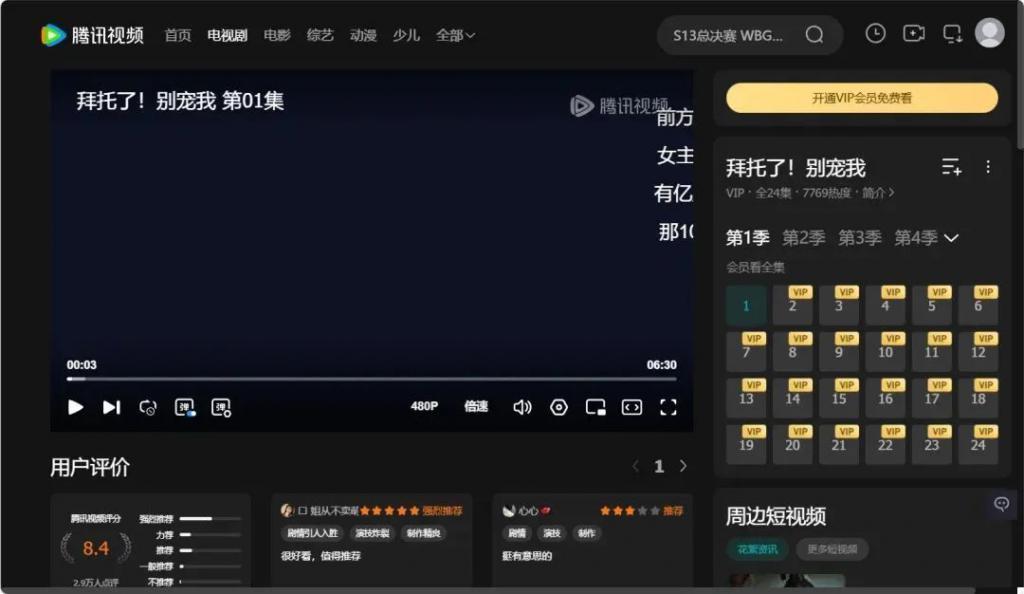Mute the video volume
The image size is (1024, 594).
click(x=522, y=407)
